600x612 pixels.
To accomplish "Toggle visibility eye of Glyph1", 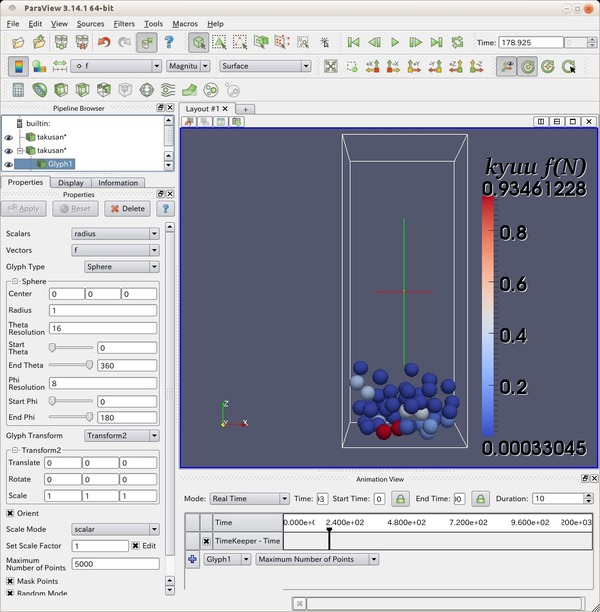I will 9,165.
